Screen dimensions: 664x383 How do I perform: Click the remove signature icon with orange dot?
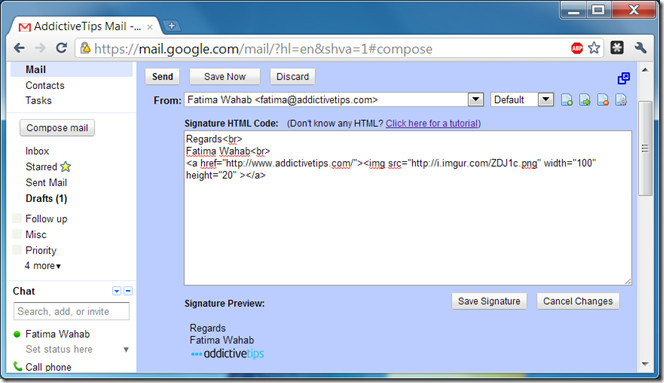click(603, 100)
